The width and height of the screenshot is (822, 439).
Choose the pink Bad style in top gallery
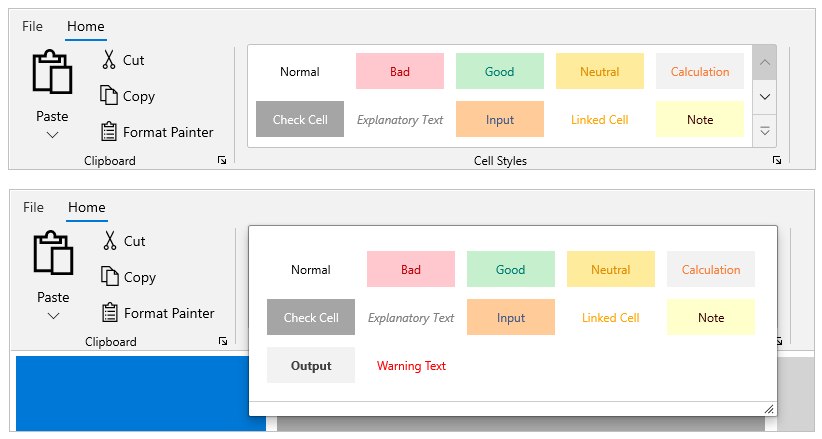pyautogui.click(x=400, y=71)
